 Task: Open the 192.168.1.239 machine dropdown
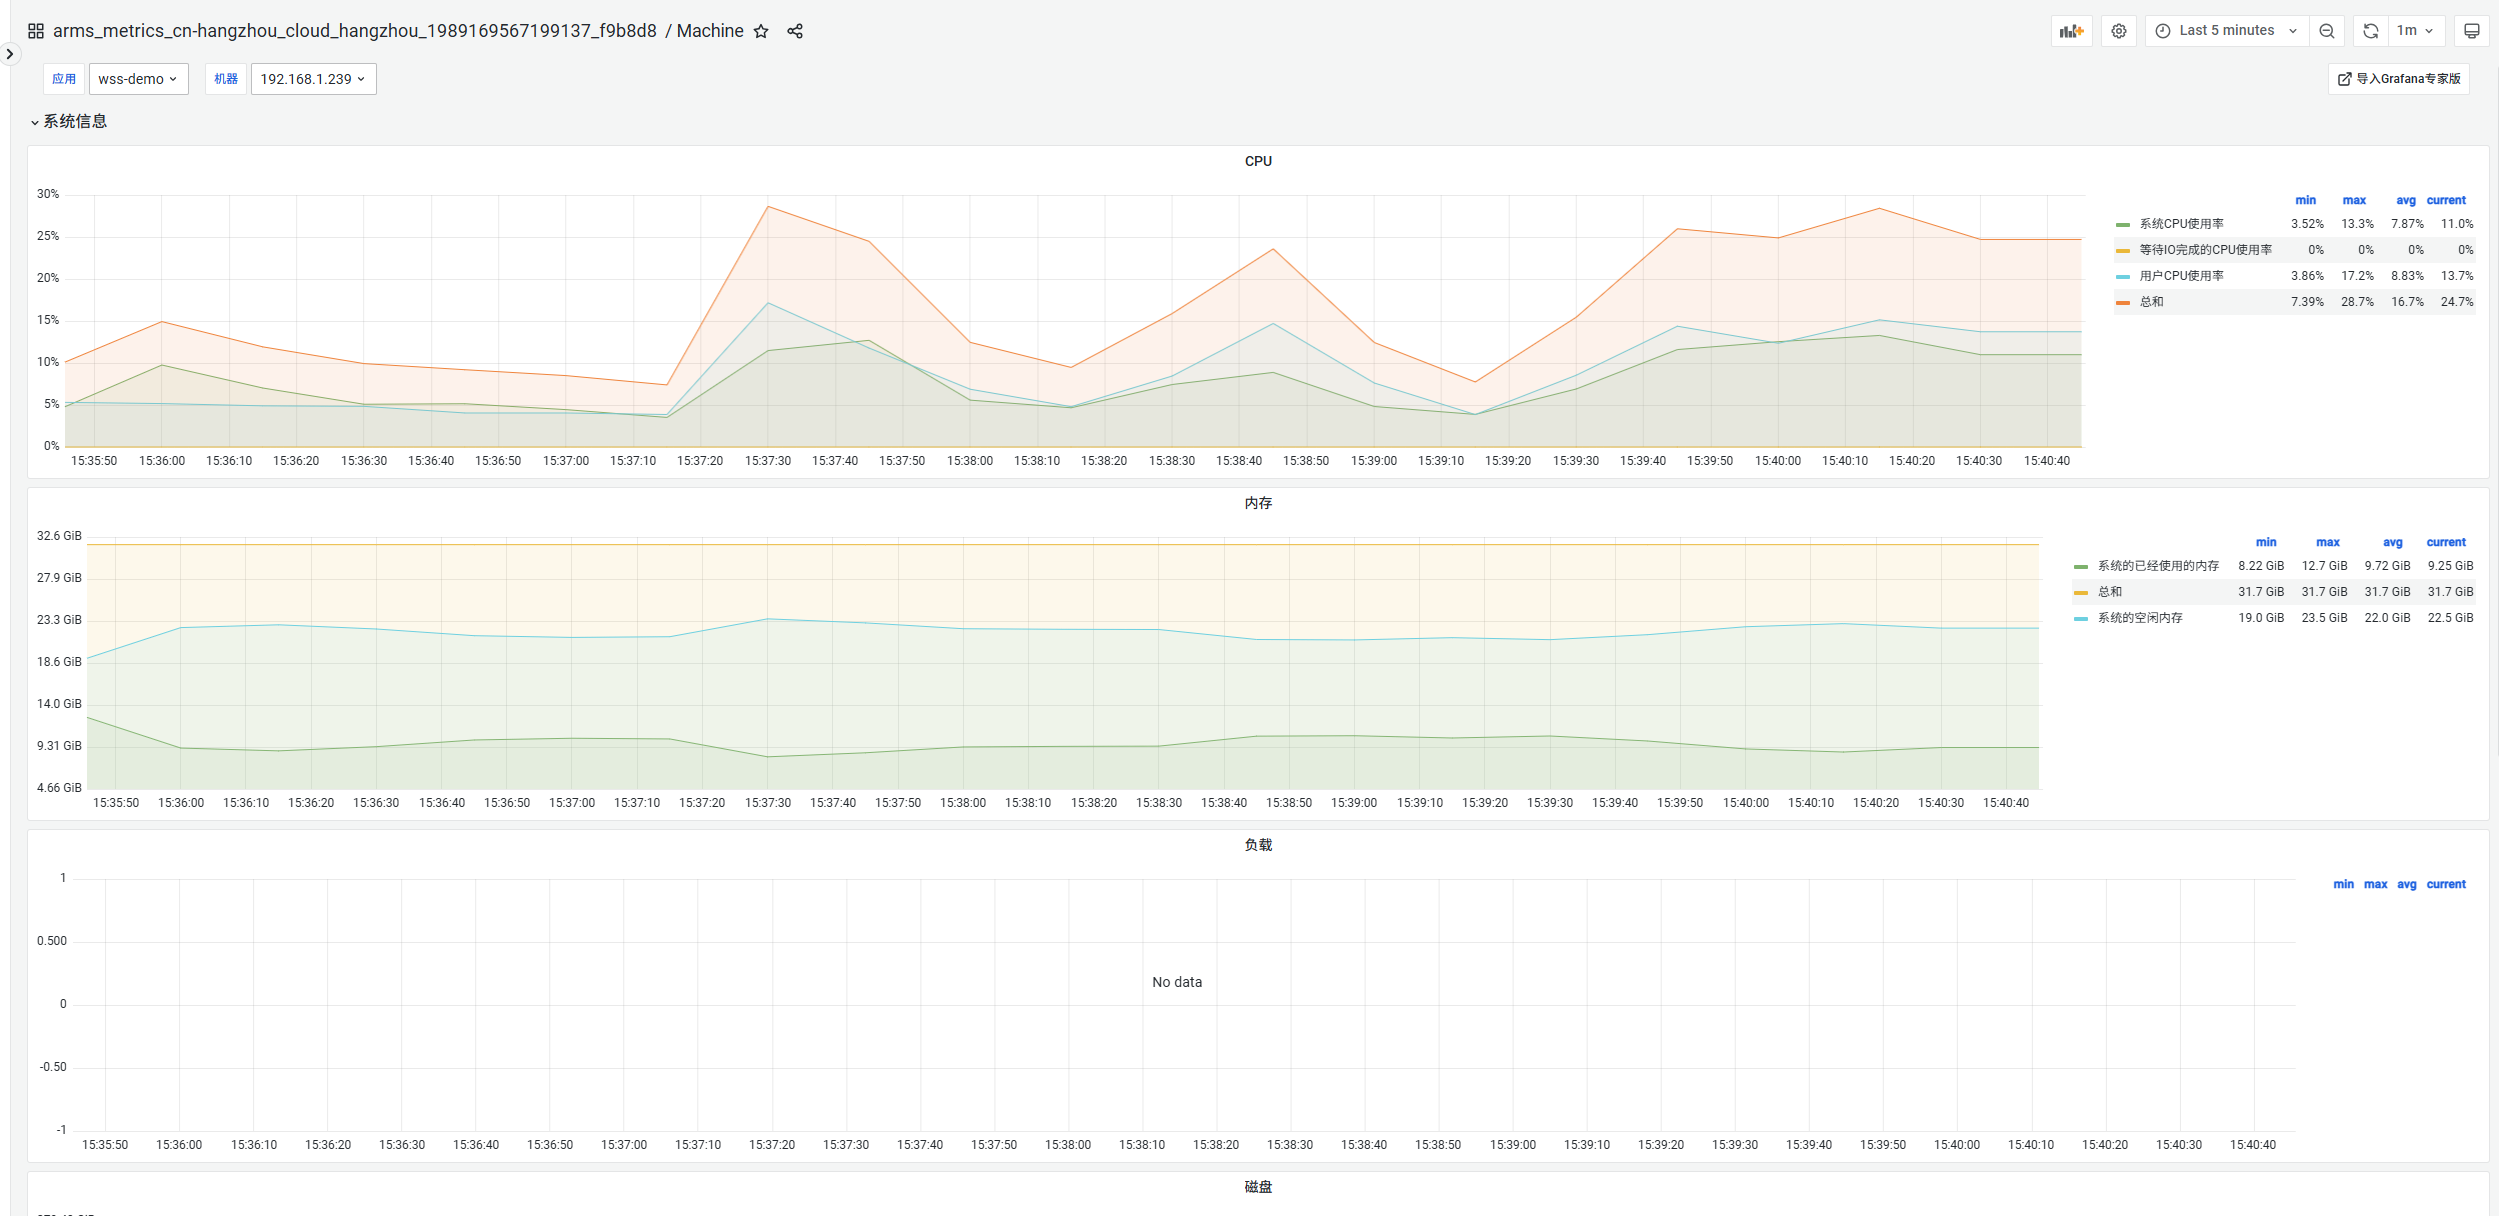click(313, 79)
